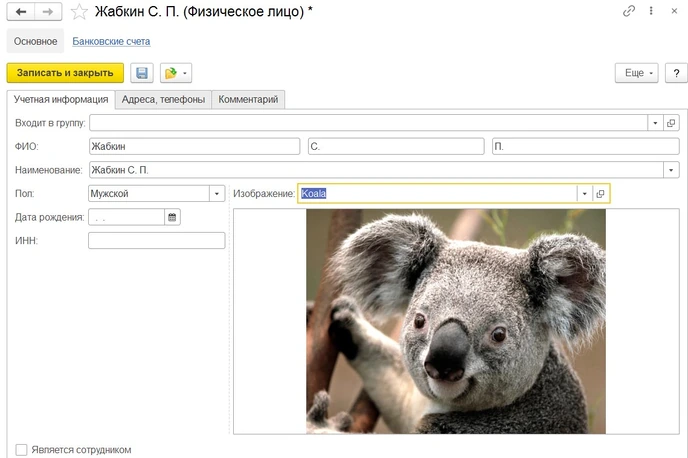Click the save floppy disk icon
The image size is (688, 458).
click(142, 73)
